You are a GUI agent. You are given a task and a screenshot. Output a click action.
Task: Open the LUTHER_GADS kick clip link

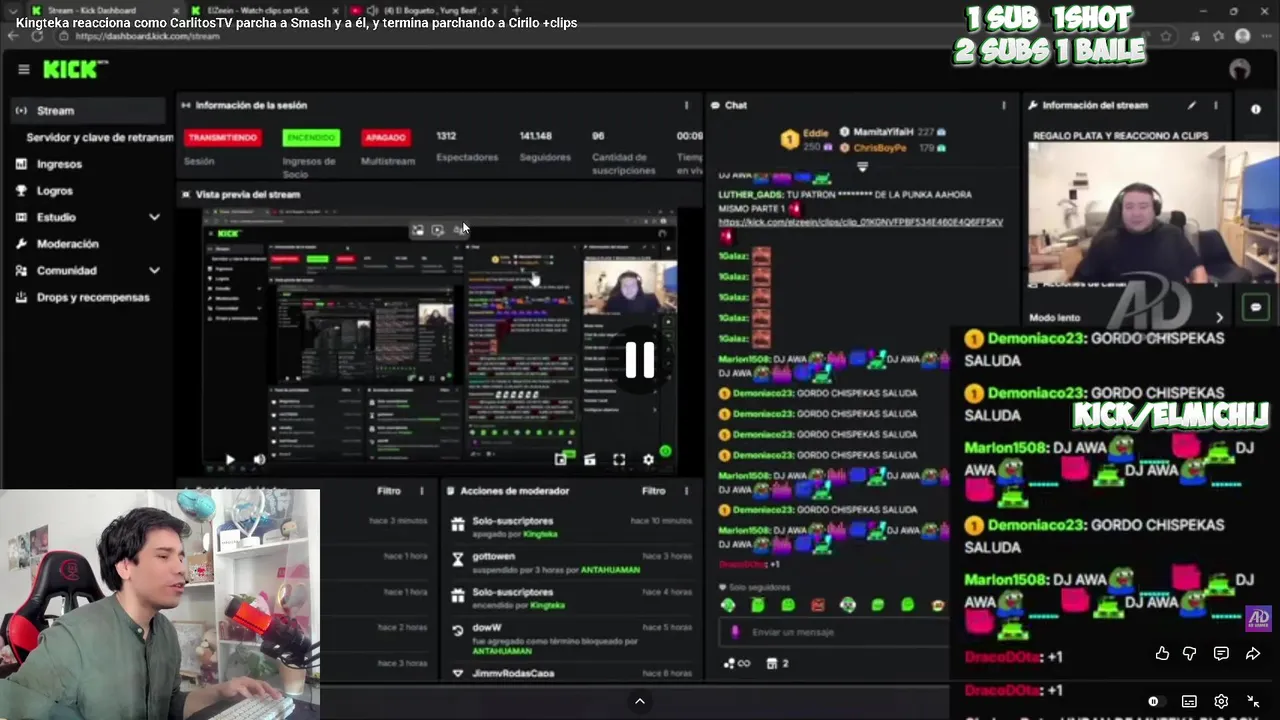861,222
